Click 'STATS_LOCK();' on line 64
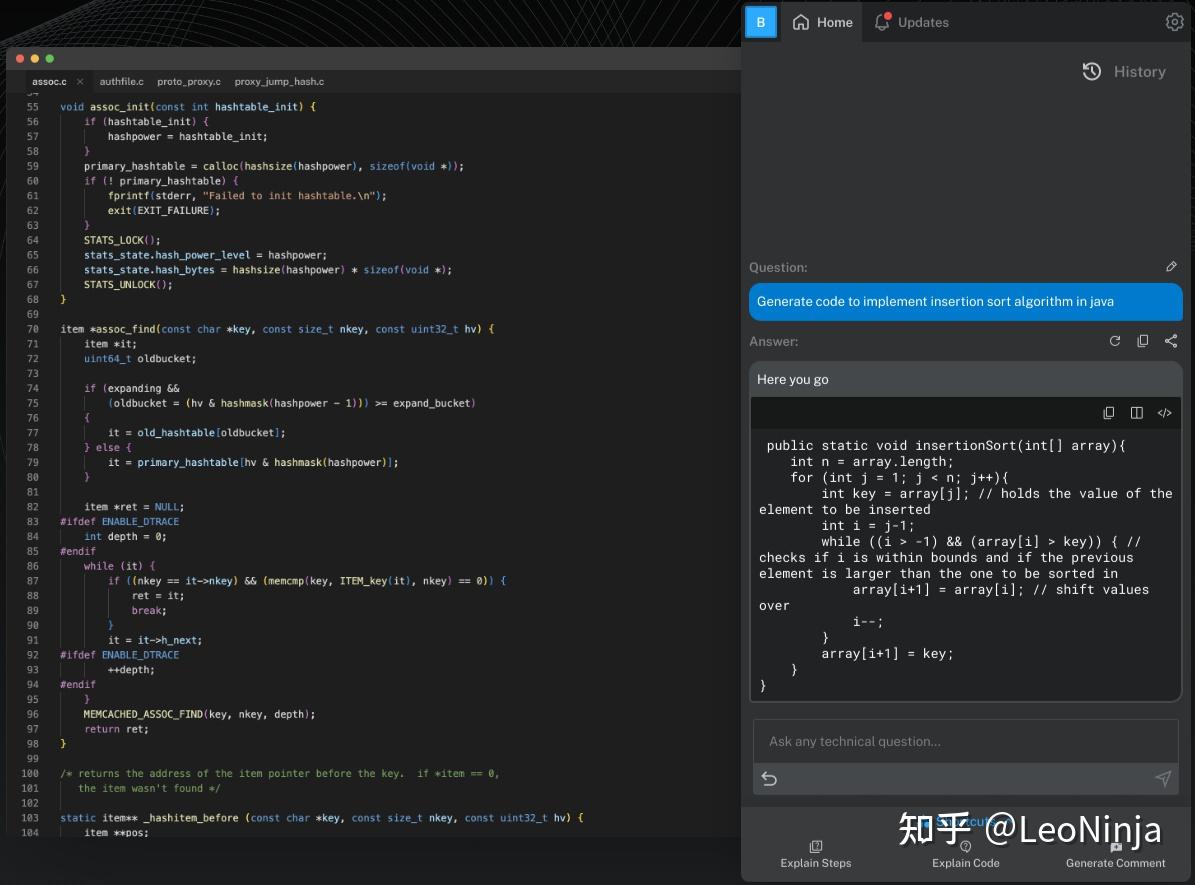This screenshot has height=885, width=1195. click(122, 240)
